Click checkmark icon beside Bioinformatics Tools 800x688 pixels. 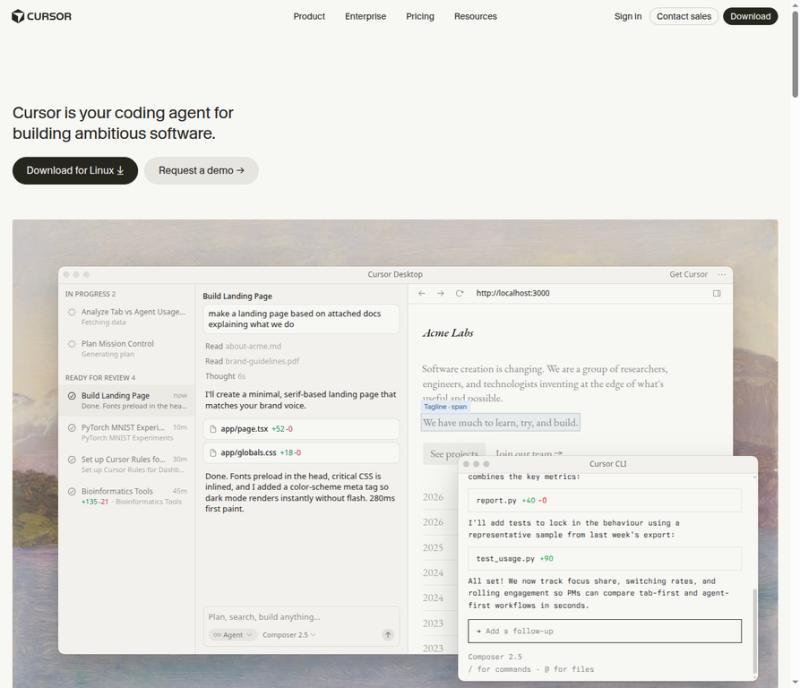(72, 492)
